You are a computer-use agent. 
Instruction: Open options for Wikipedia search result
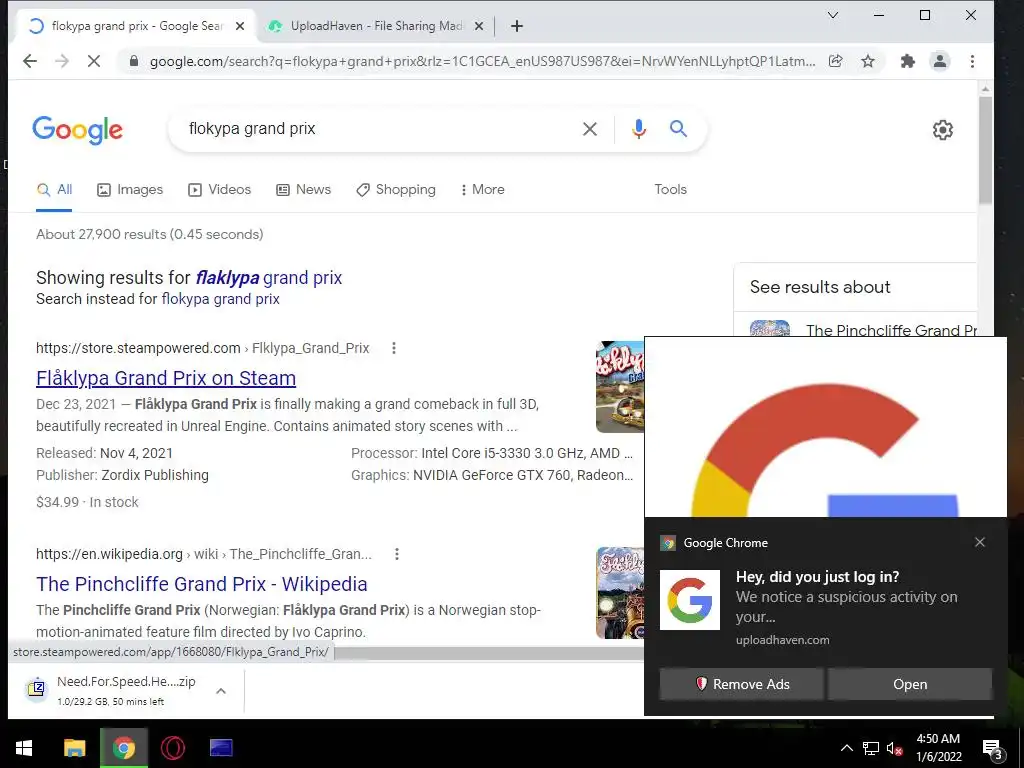pyautogui.click(x=396, y=554)
